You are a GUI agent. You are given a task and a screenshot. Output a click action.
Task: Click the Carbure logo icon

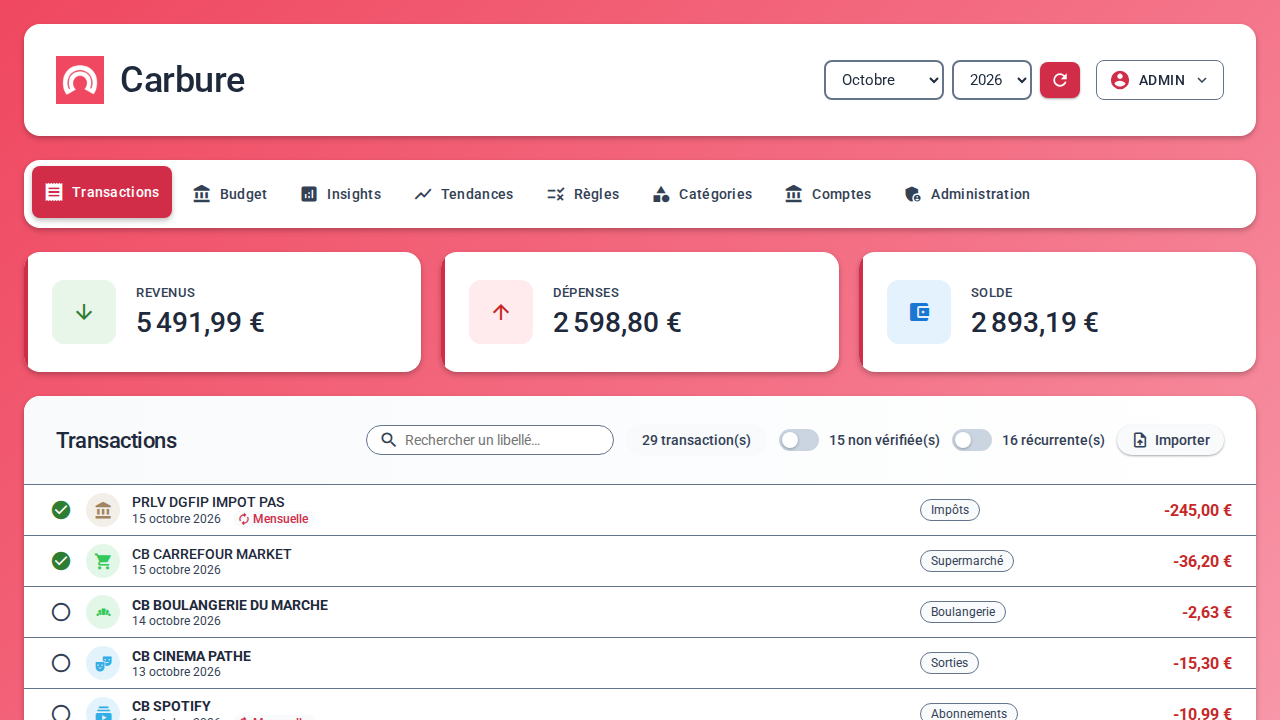pyautogui.click(x=80, y=80)
